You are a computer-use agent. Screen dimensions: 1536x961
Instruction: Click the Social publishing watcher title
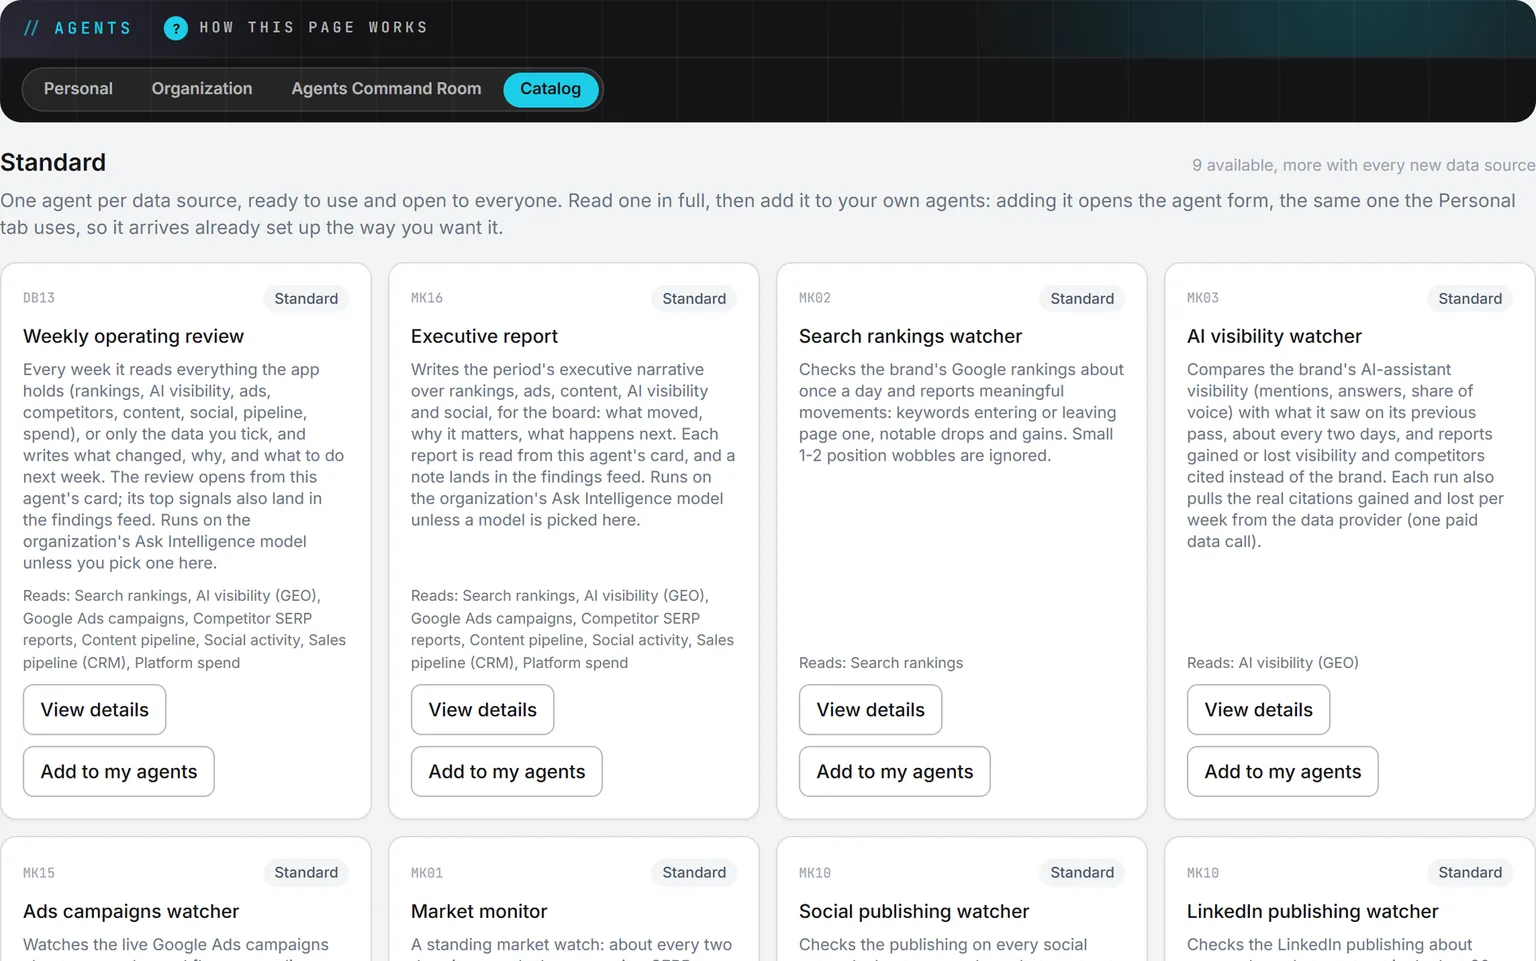click(914, 912)
